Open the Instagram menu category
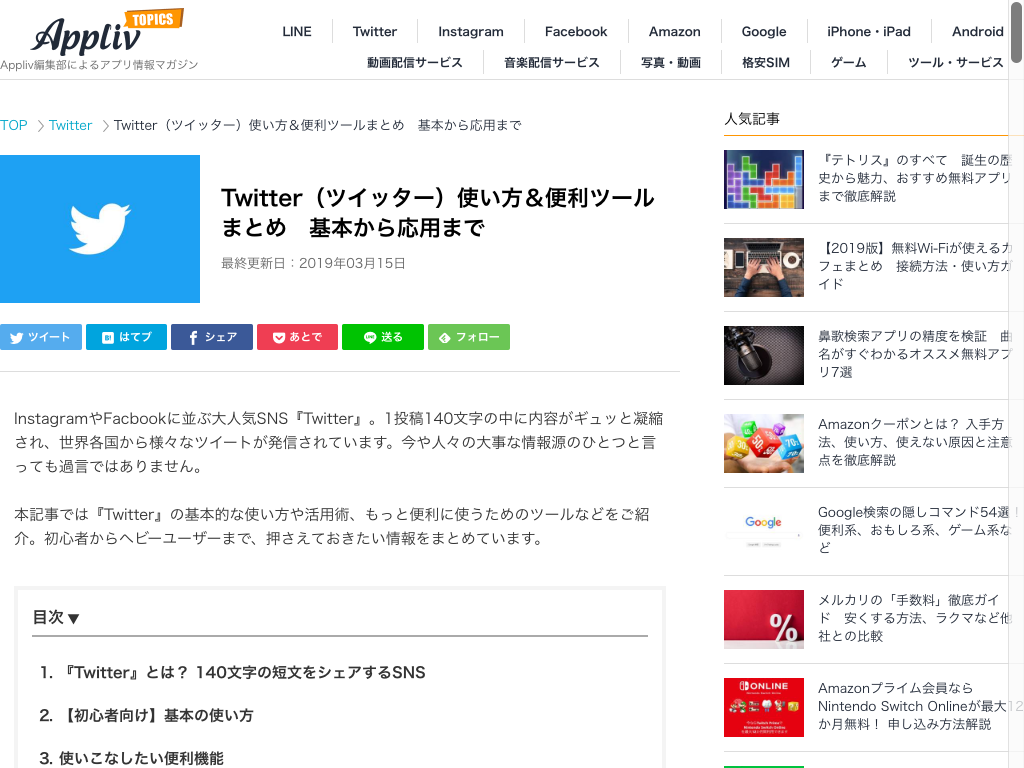The height and width of the screenshot is (768, 1024). pyautogui.click(x=470, y=31)
